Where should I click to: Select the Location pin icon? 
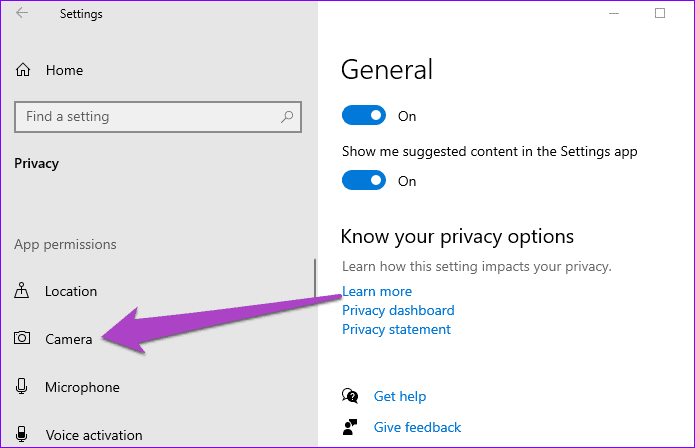coord(22,291)
